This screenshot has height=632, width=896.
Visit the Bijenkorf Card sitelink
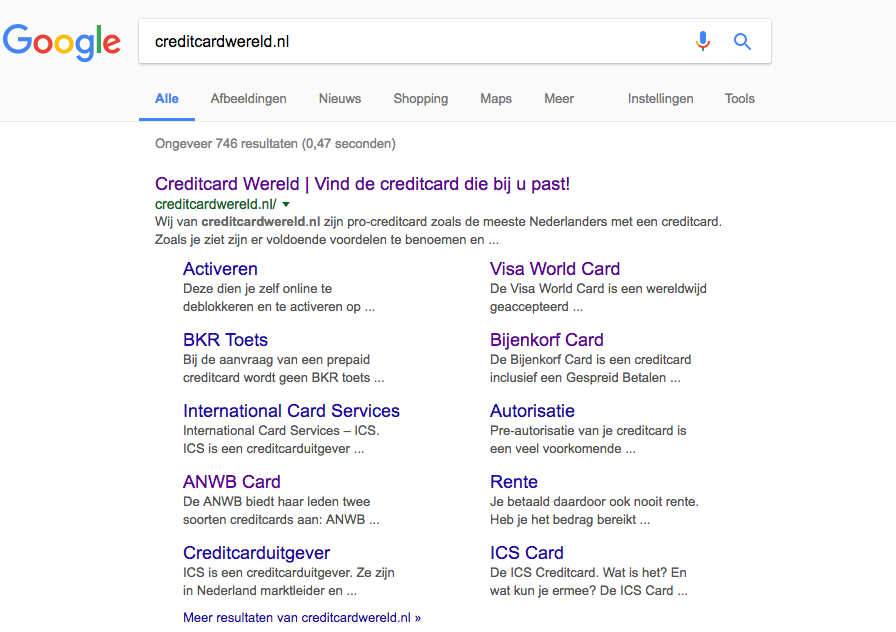546,339
